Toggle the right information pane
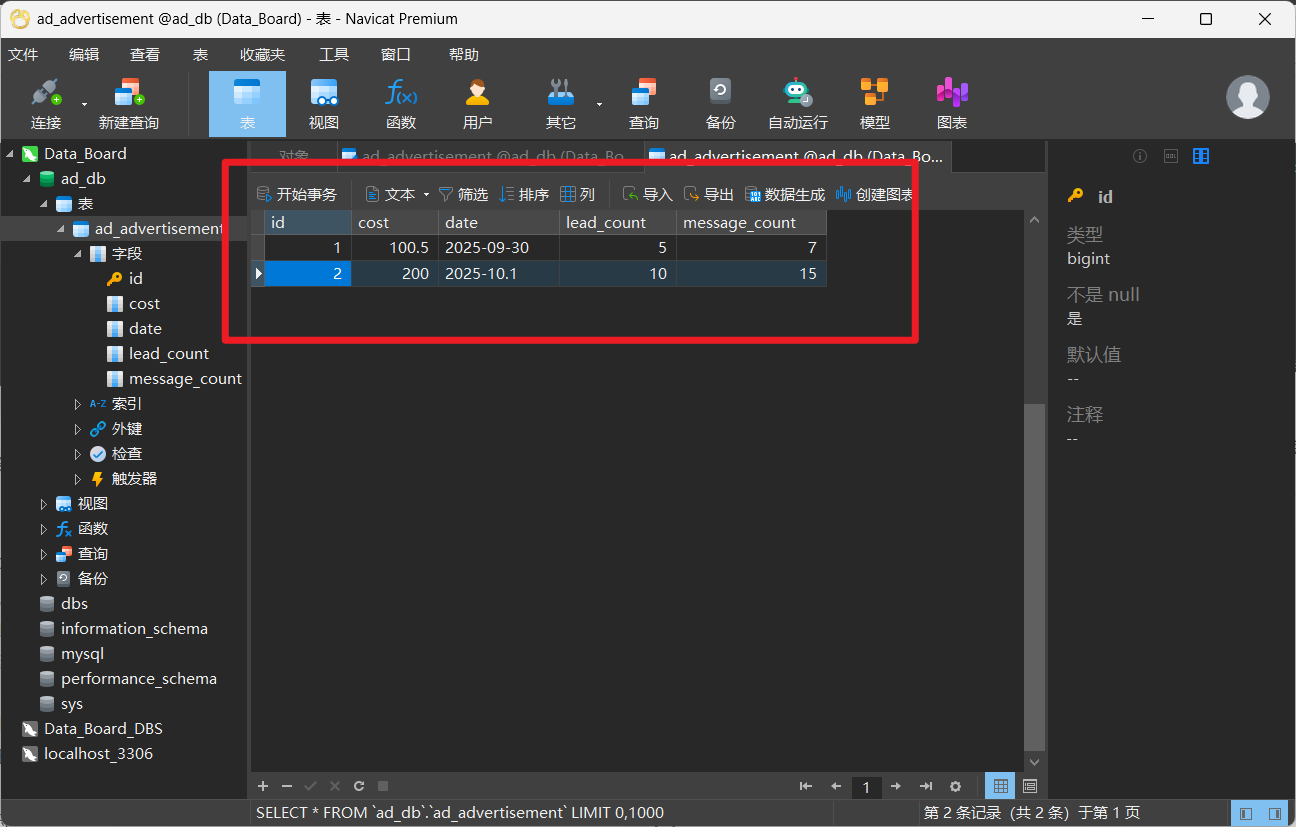This screenshot has height=827, width=1296. 1274,813
